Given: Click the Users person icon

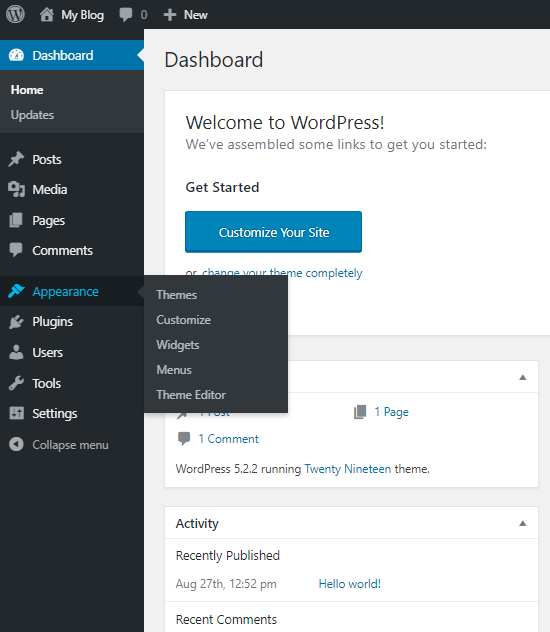Looking at the screenshot, I should [x=16, y=352].
